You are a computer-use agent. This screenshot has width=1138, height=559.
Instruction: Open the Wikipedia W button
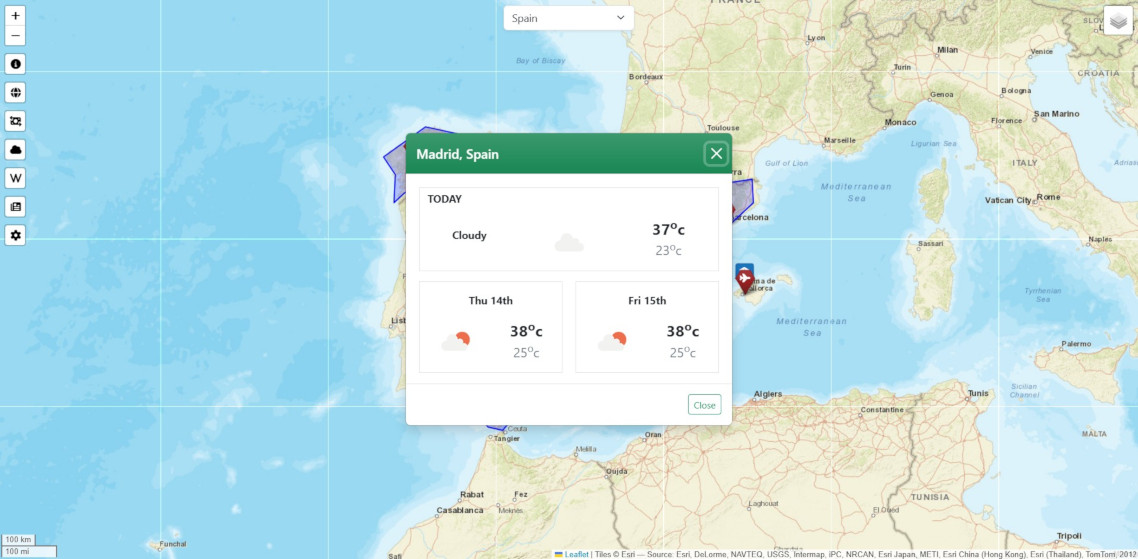tap(15, 178)
